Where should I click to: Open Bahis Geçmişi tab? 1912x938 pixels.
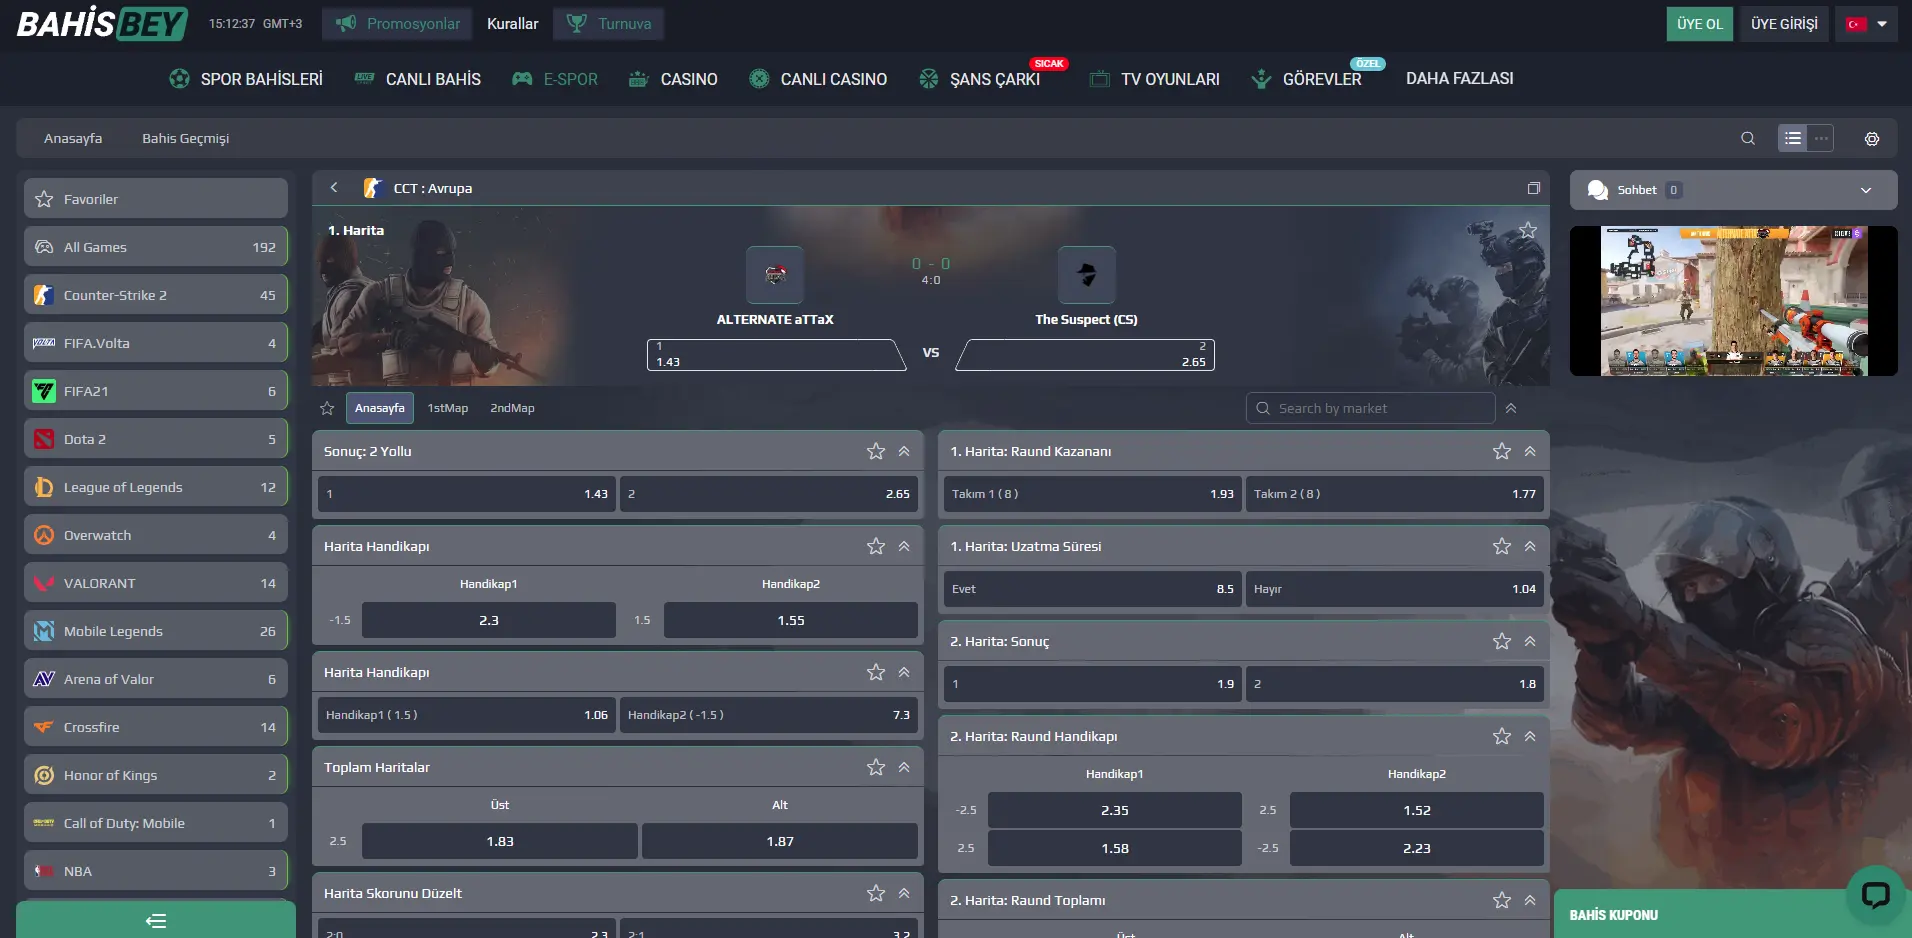coord(185,138)
